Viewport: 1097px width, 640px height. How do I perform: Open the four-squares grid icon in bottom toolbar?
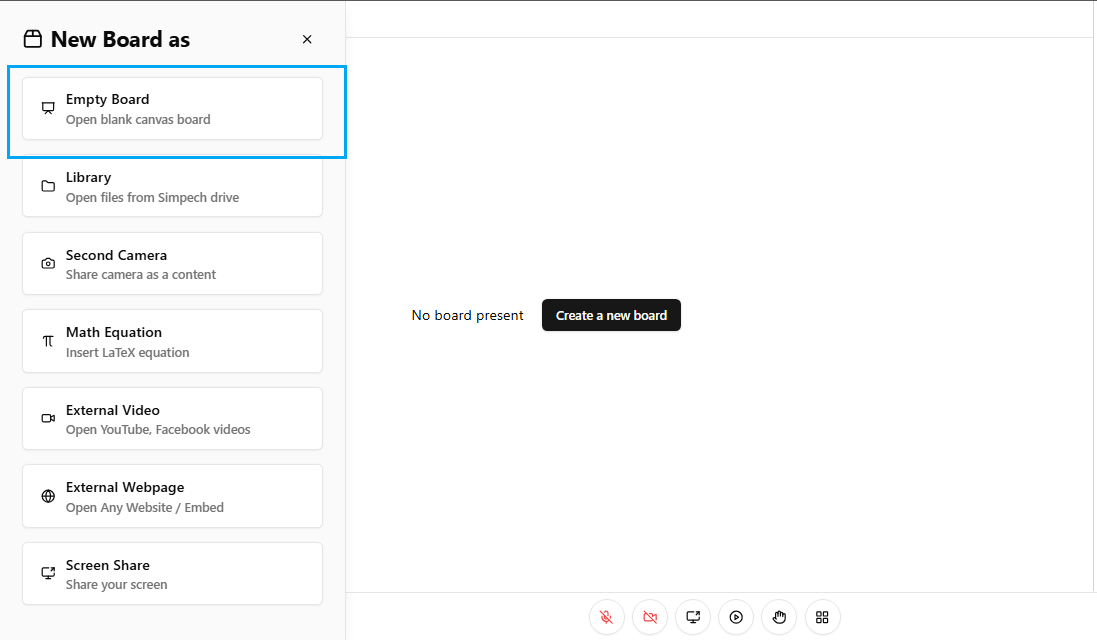(823, 617)
